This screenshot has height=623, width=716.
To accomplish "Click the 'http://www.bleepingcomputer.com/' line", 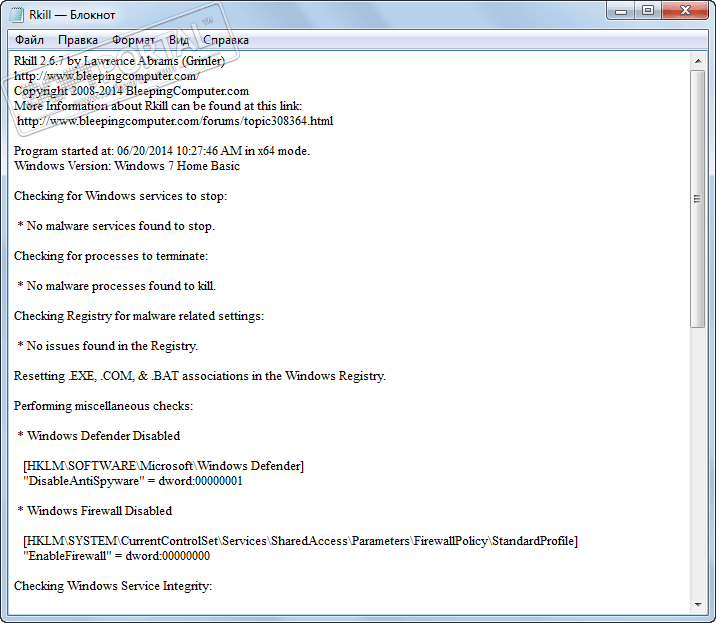I will tap(106, 76).
